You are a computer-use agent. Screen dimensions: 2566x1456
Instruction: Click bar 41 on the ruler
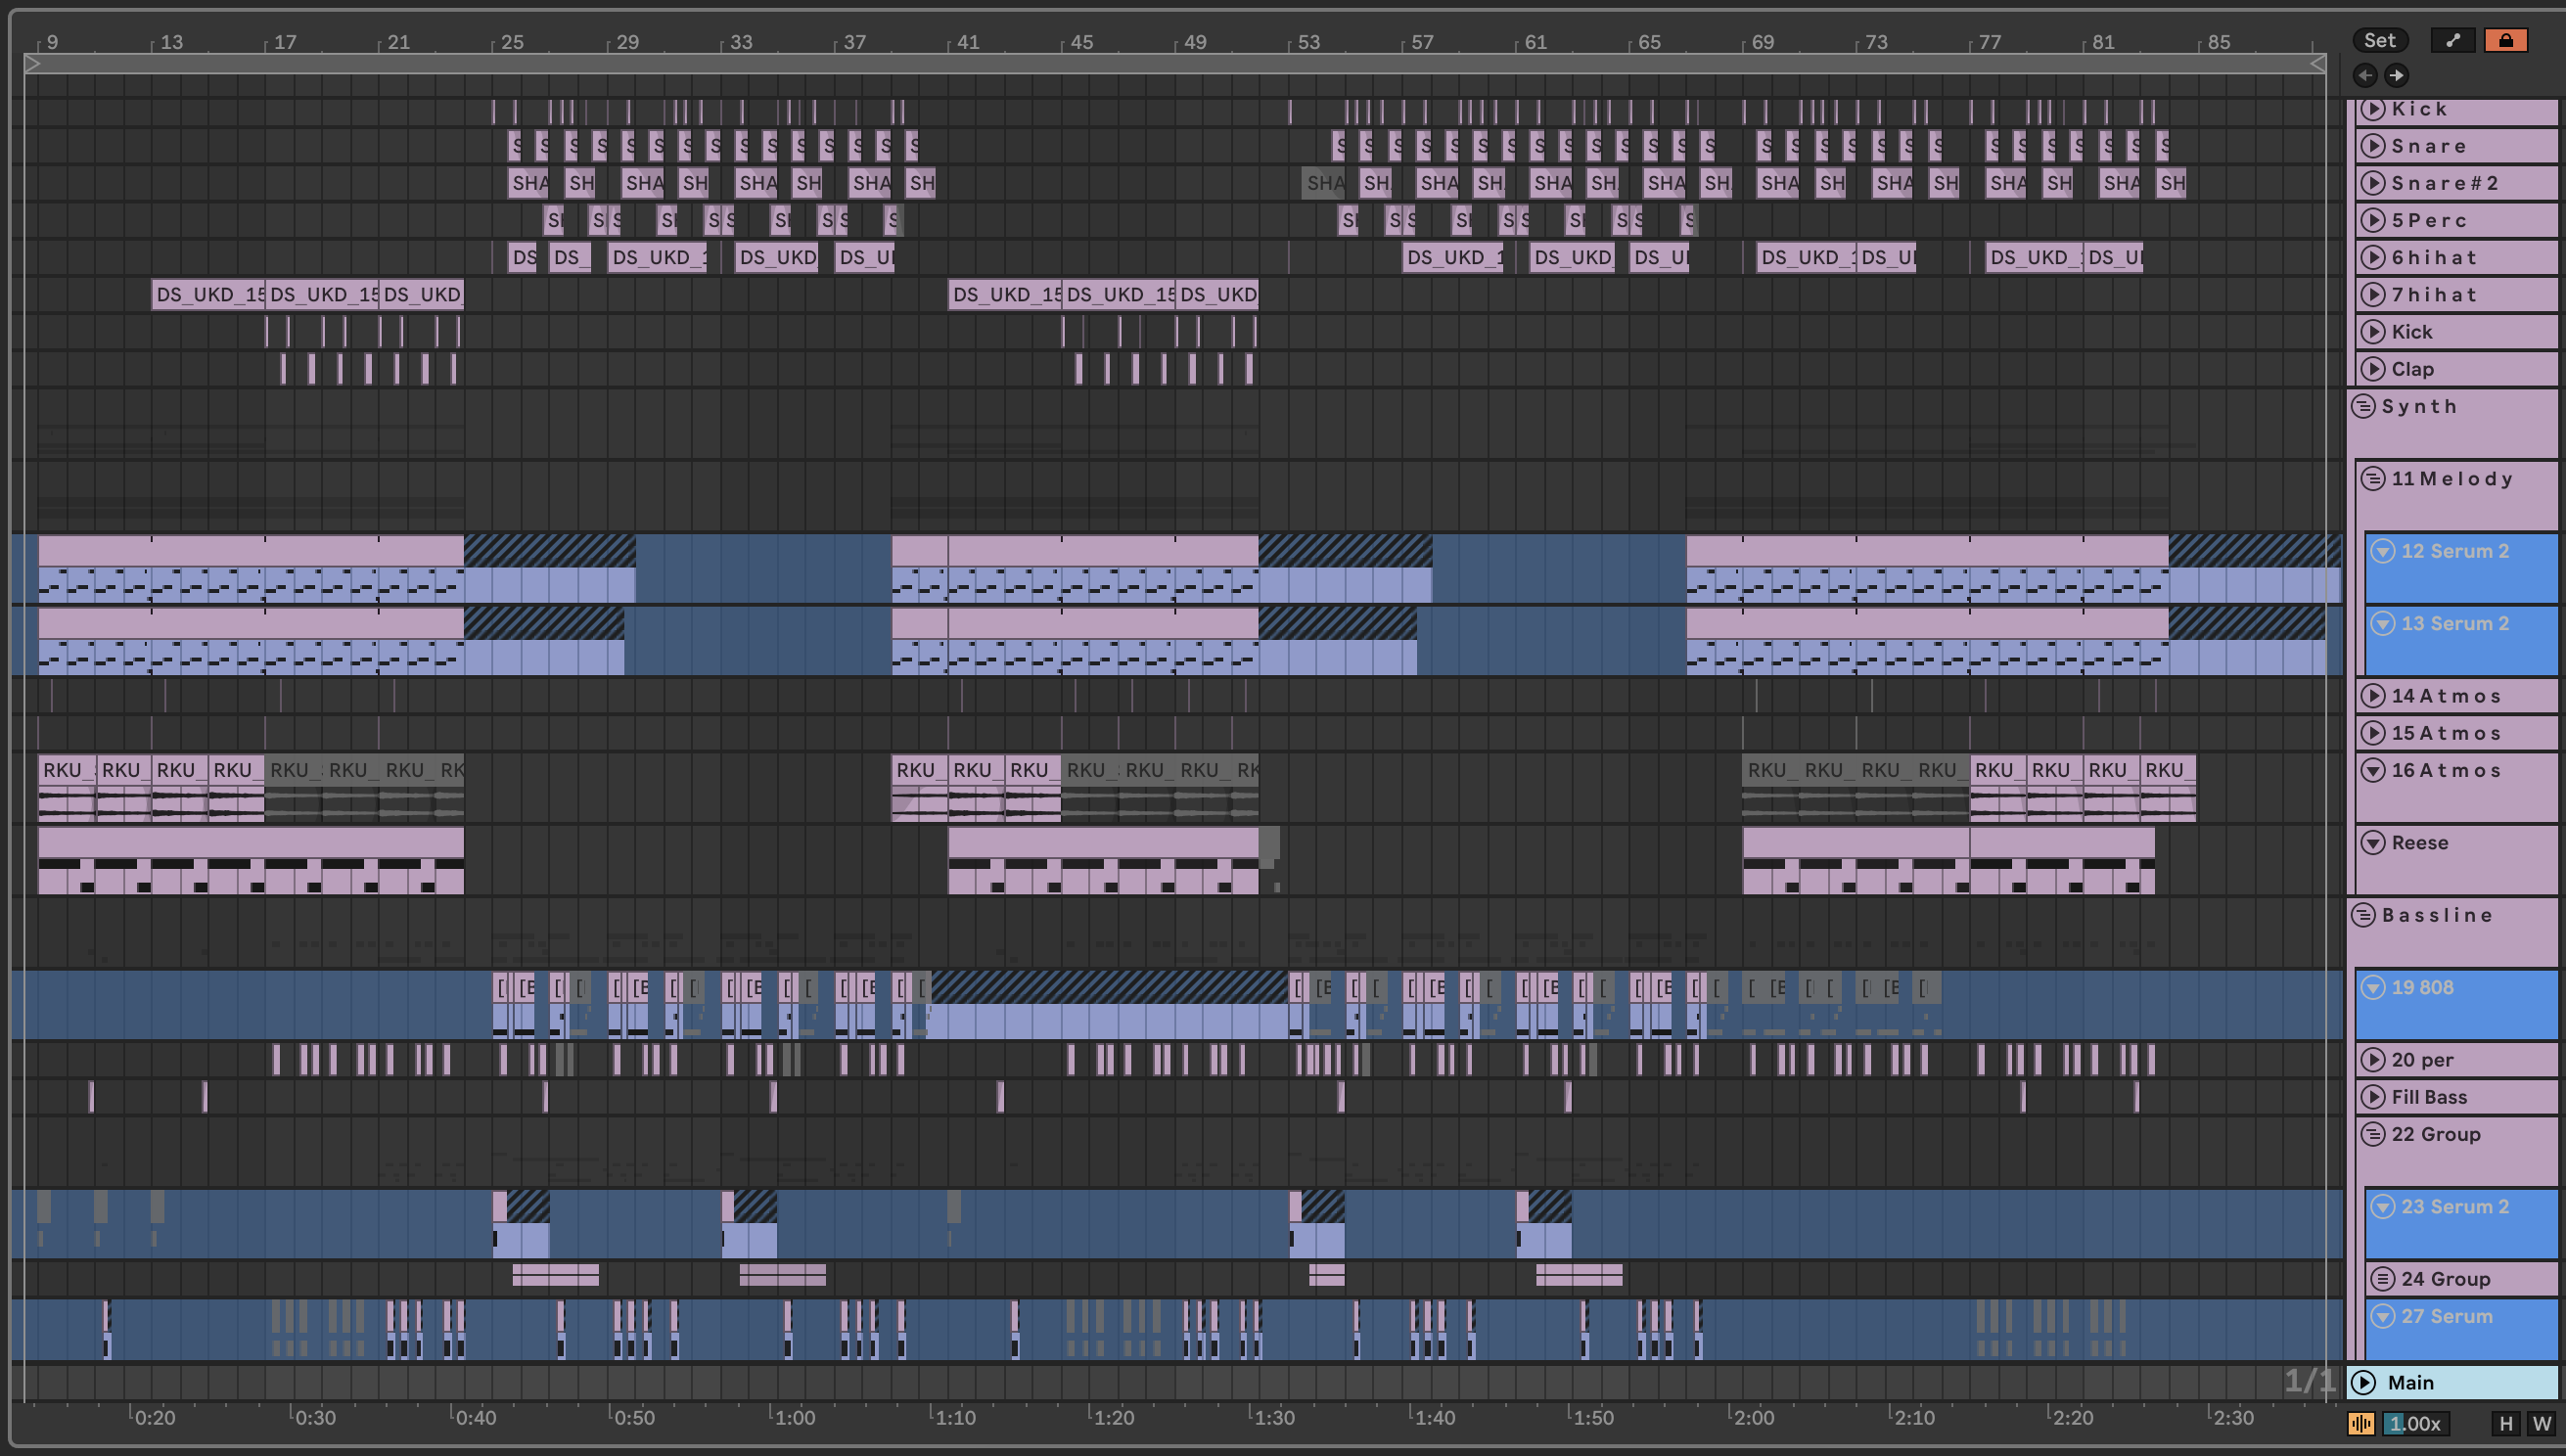(966, 42)
